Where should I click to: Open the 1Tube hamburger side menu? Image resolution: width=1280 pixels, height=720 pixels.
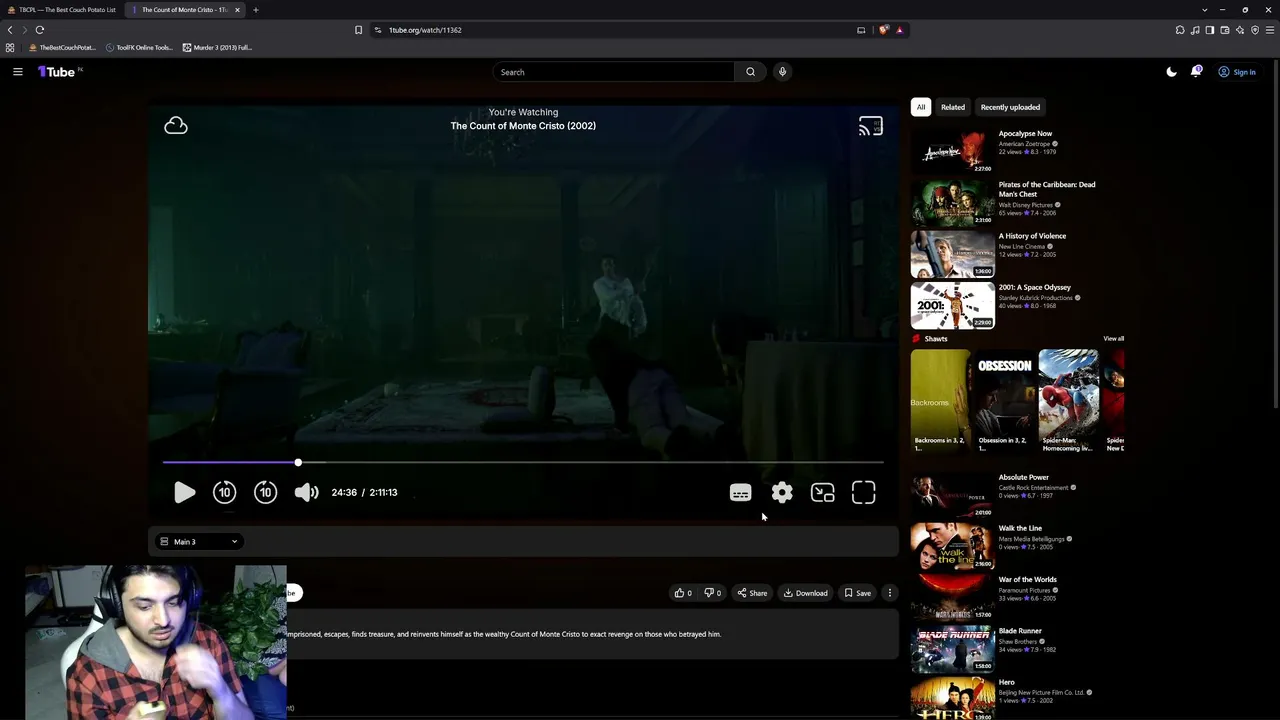18,72
